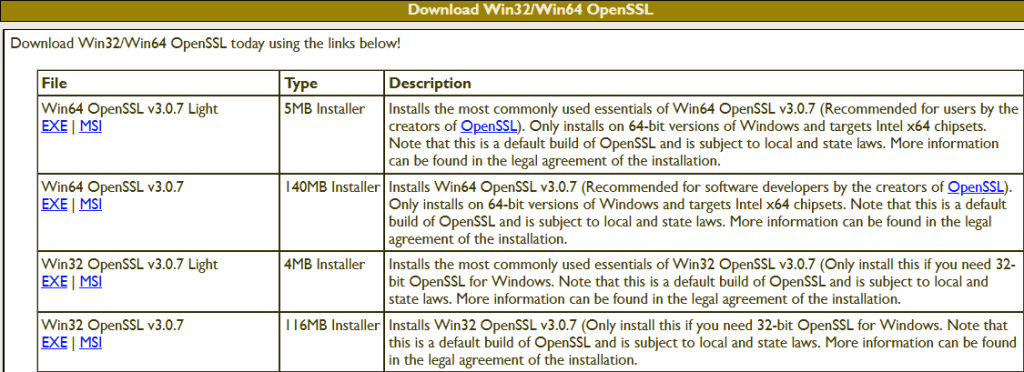Image resolution: width=1024 pixels, height=372 pixels.
Task: Select the 'Type' column header
Action: pyautogui.click(x=332, y=84)
